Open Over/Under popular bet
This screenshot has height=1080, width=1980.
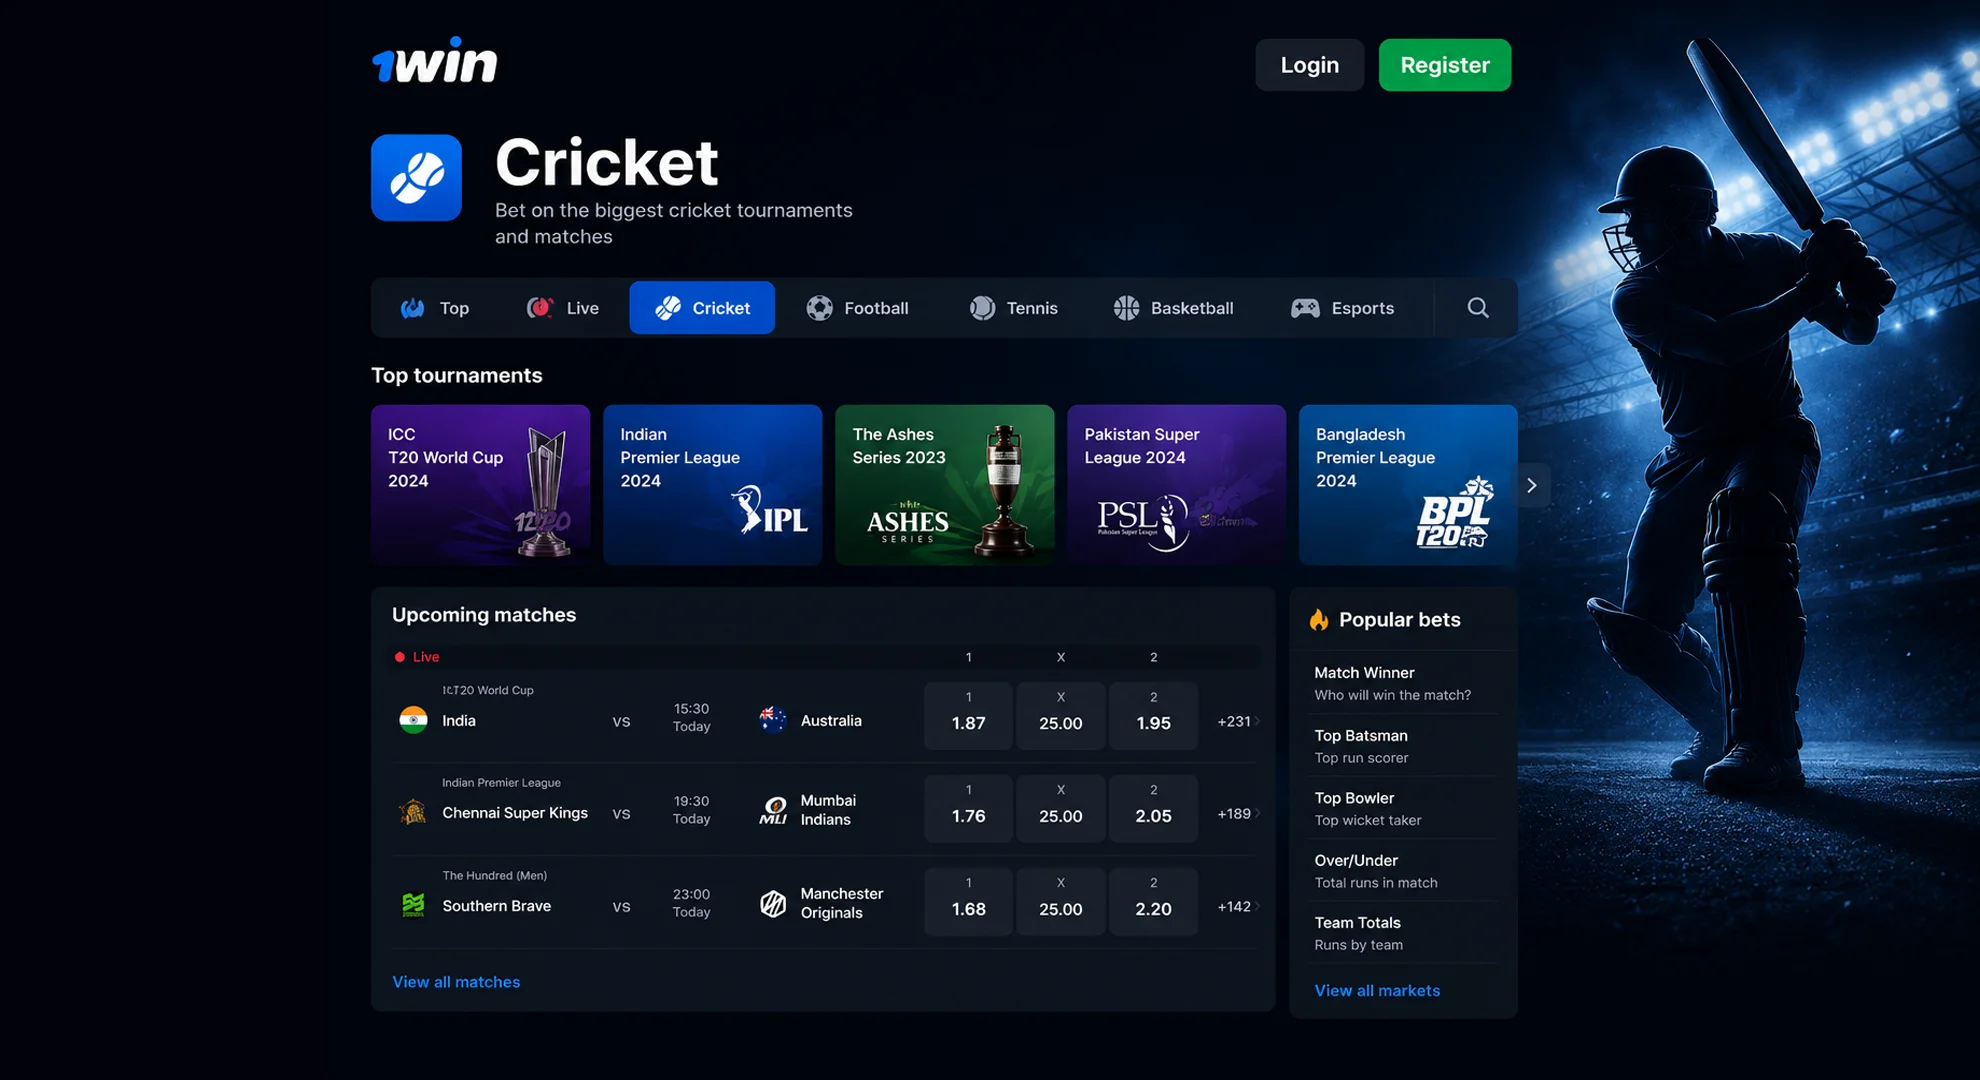(x=1403, y=871)
